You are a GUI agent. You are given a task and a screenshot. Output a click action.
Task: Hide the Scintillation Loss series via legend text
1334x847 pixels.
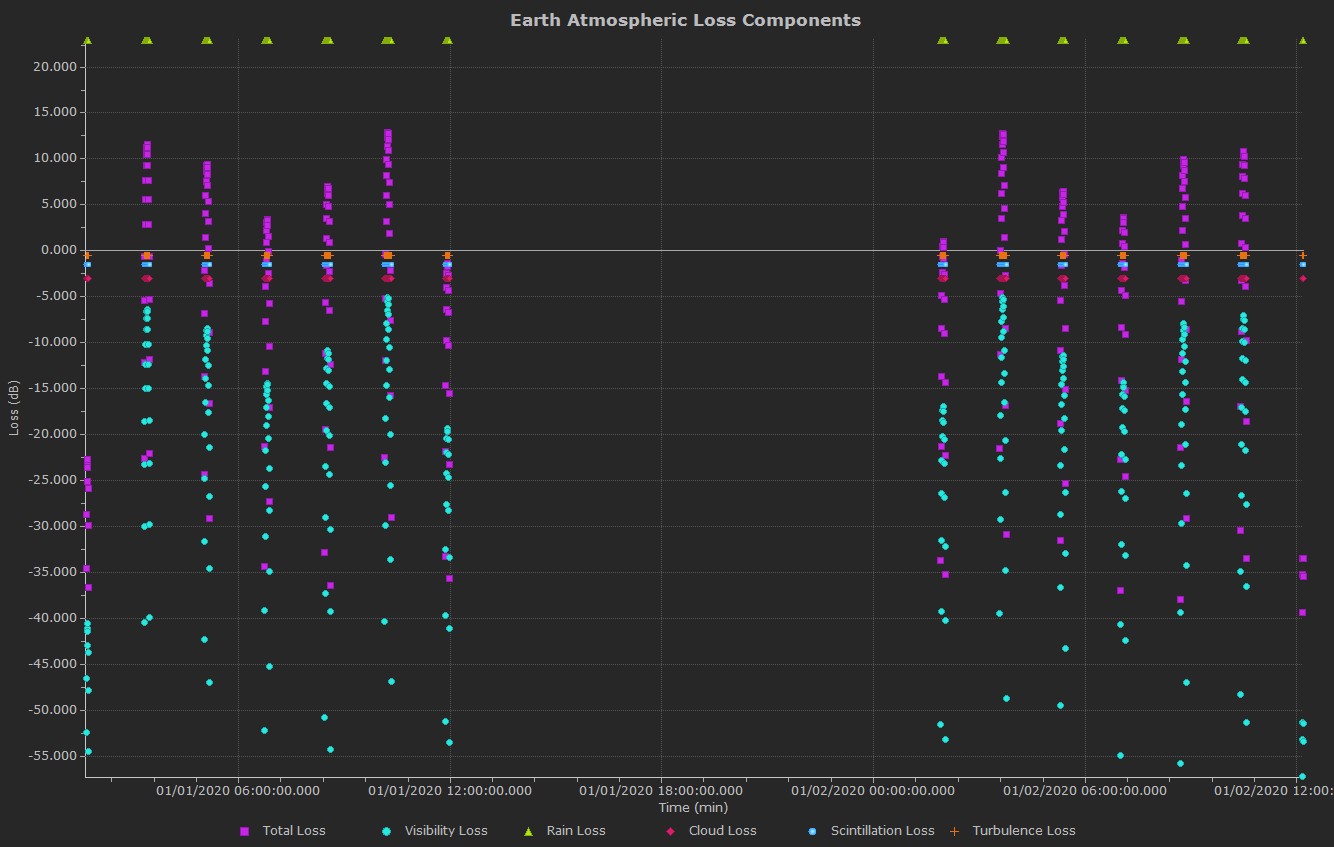coord(881,831)
